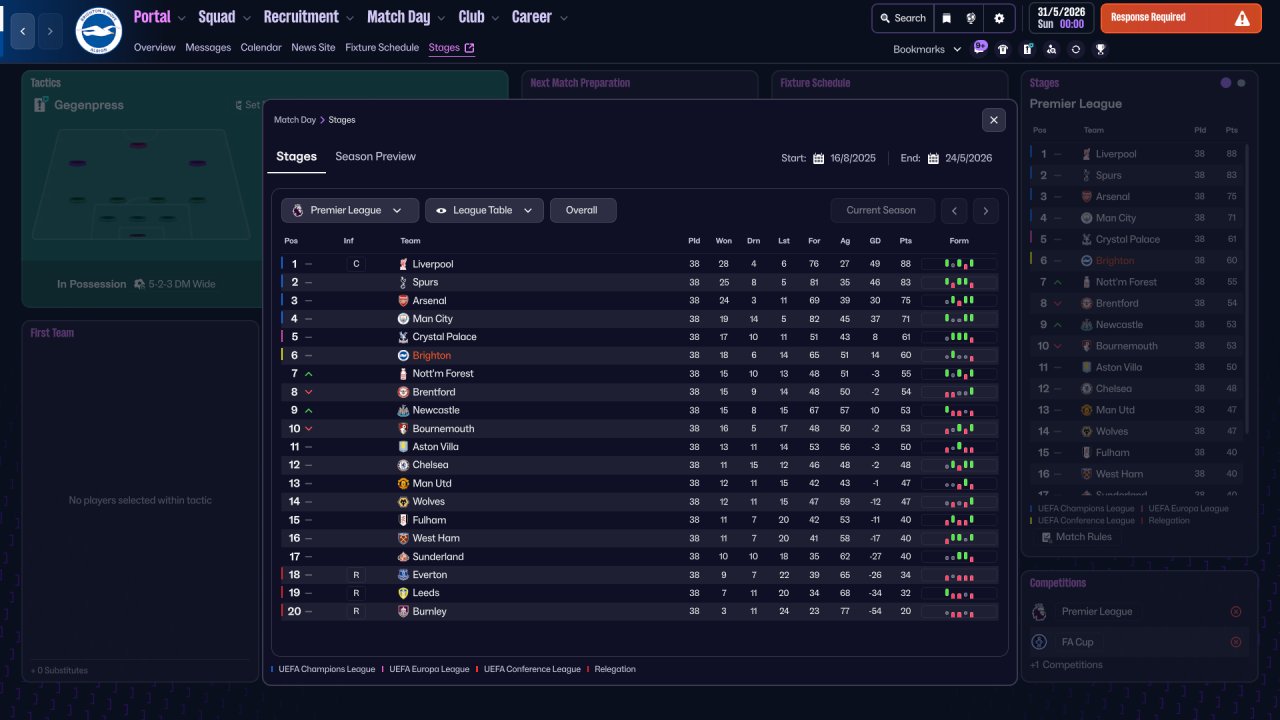Click Arsenal's club badge in the league table
Viewport: 1280px width, 720px height.
pos(403,301)
